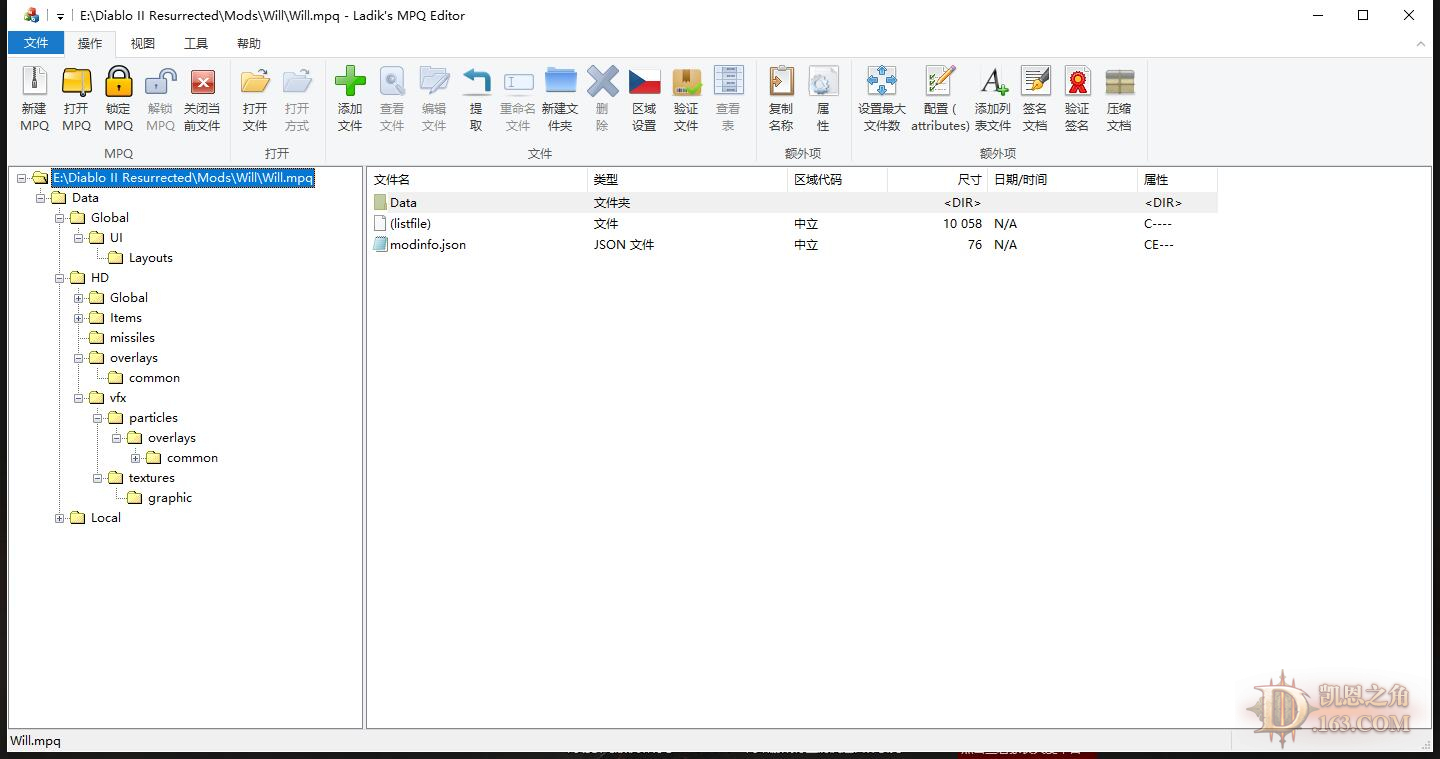Image resolution: width=1440 pixels, height=759 pixels.
Task: Click the 查看文件 (View file) icon
Action: click(392, 82)
